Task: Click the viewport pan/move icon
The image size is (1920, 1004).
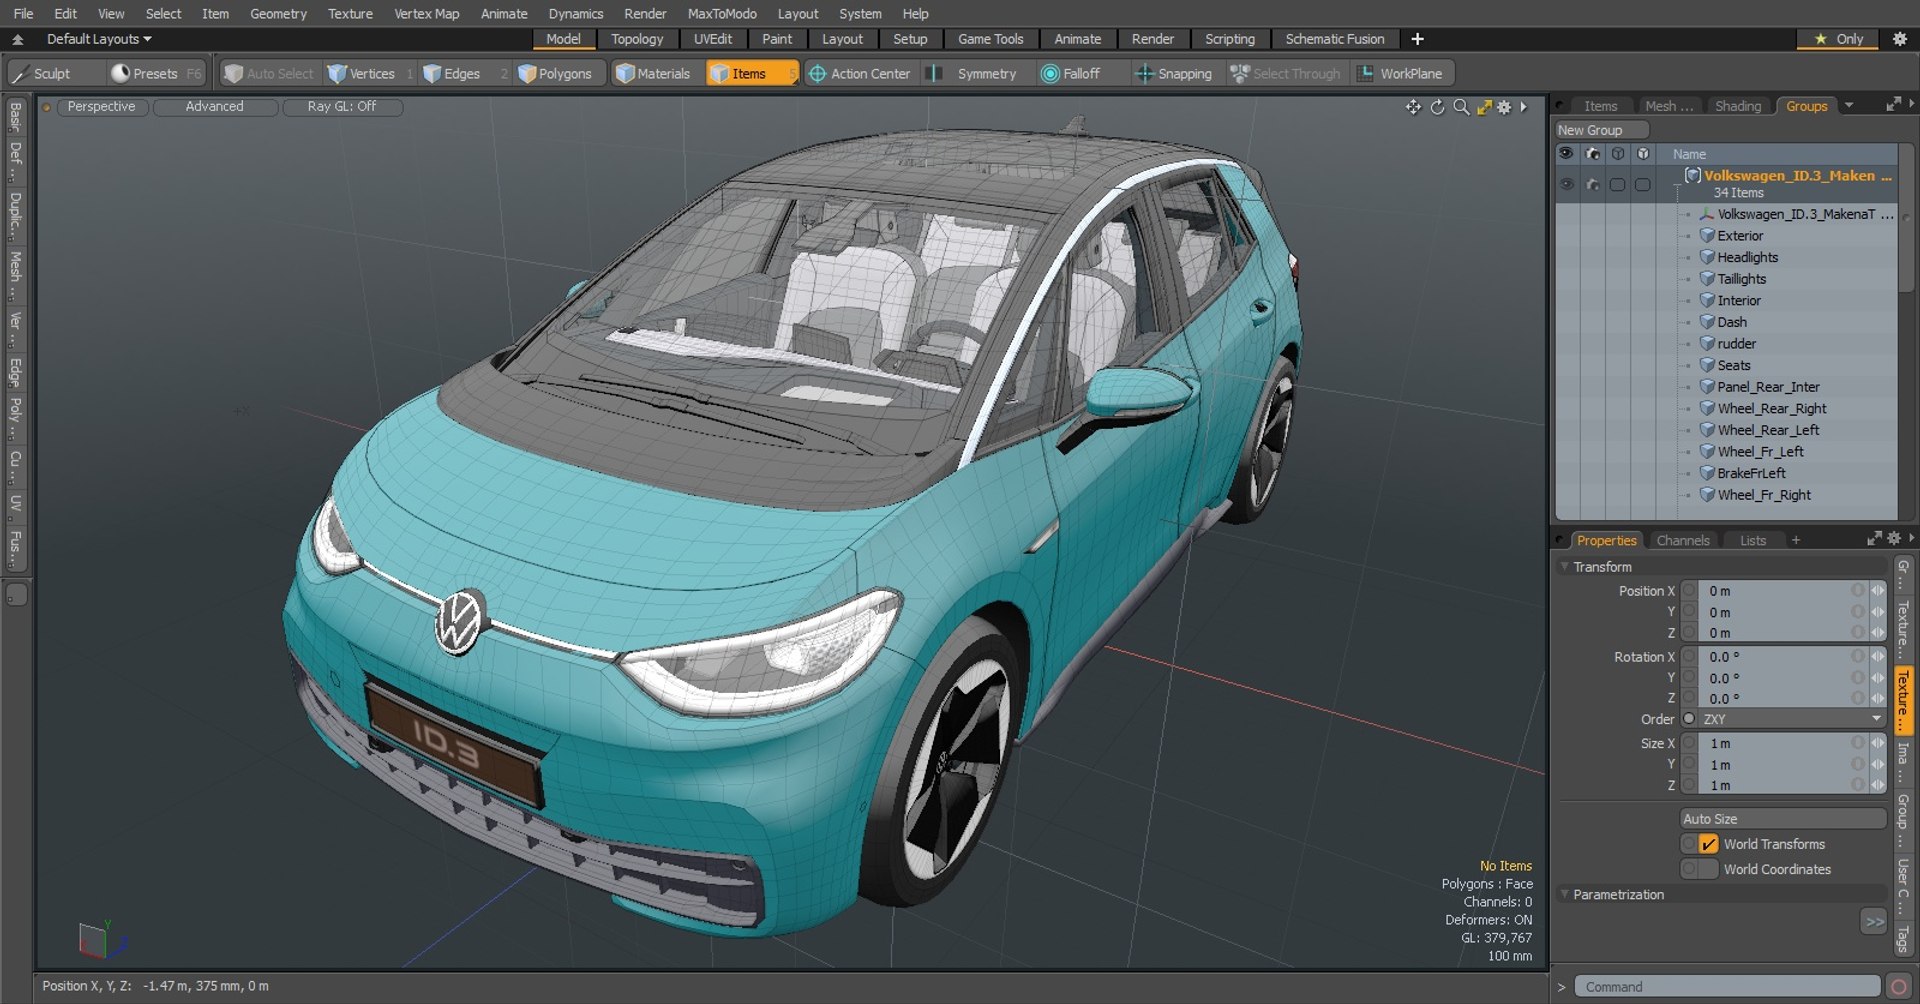Action: coord(1413,107)
